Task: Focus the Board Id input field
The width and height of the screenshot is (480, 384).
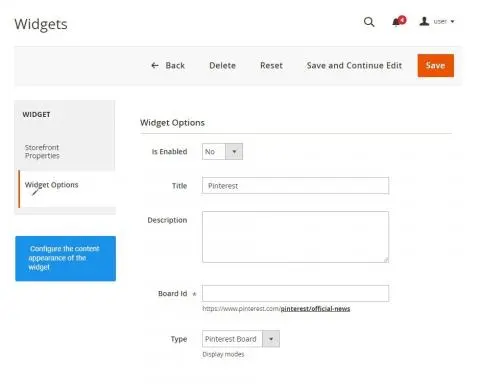Action: point(295,294)
